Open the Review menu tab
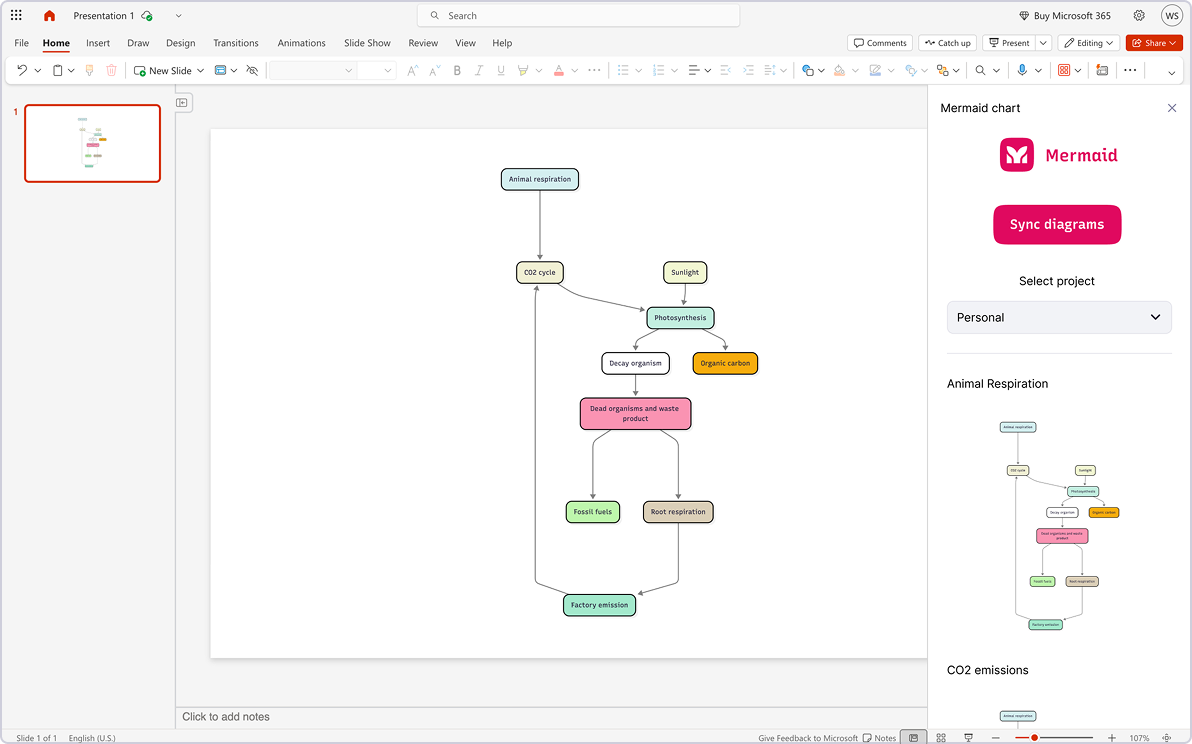The height and width of the screenshot is (744, 1192). [x=423, y=43]
